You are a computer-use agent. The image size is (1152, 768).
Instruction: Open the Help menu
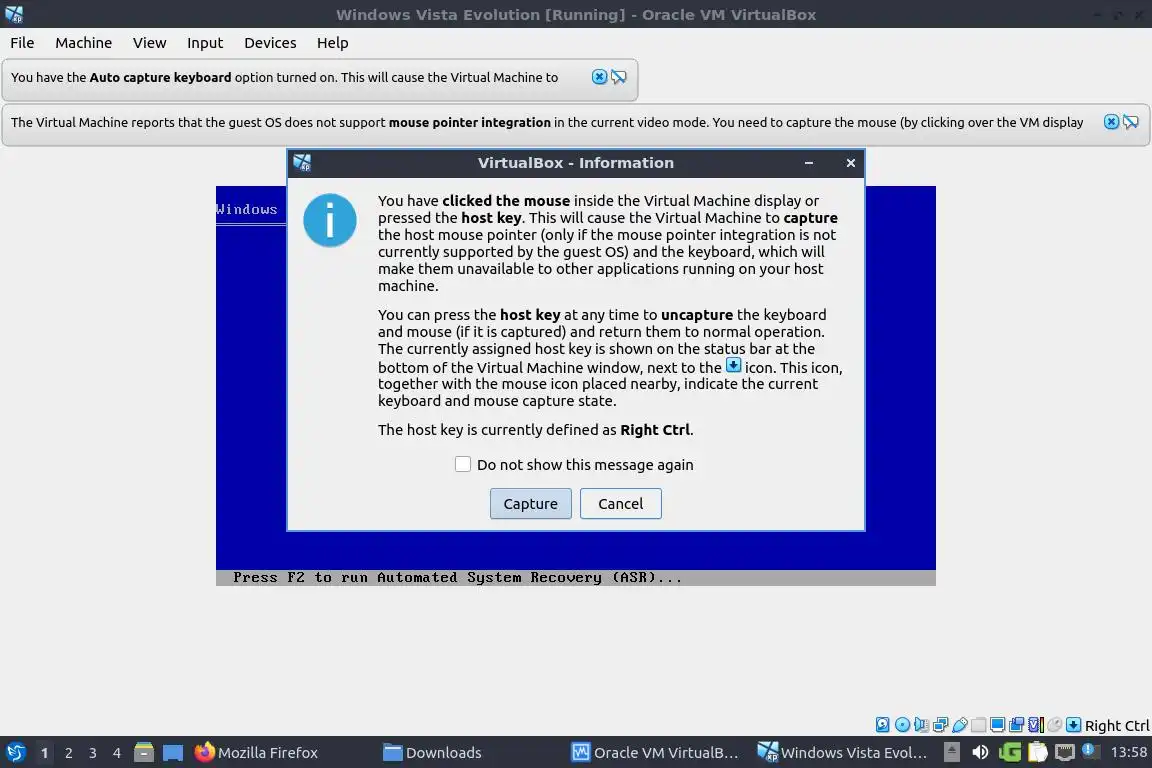click(333, 43)
